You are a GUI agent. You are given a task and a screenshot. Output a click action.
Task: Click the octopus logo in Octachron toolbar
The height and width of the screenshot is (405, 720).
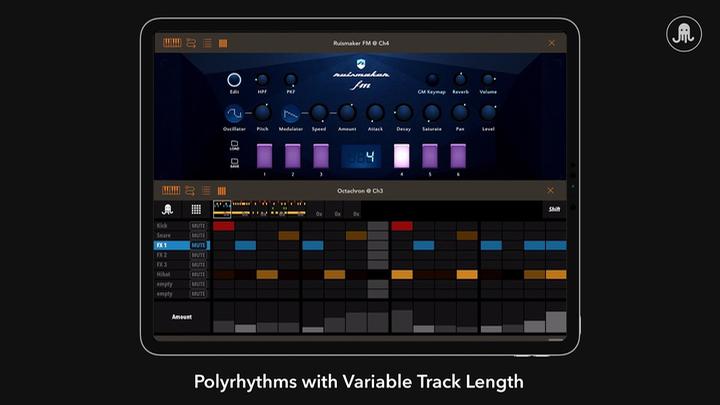point(168,209)
